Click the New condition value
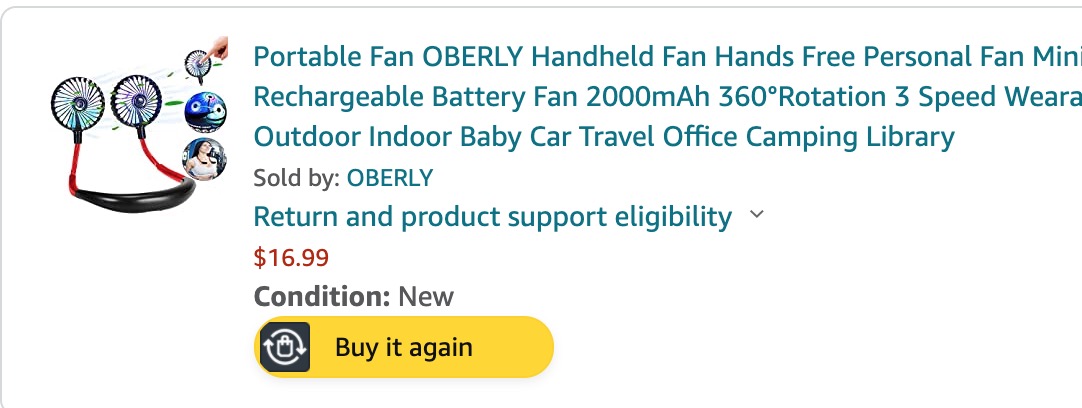The image size is (1082, 408). click(425, 297)
